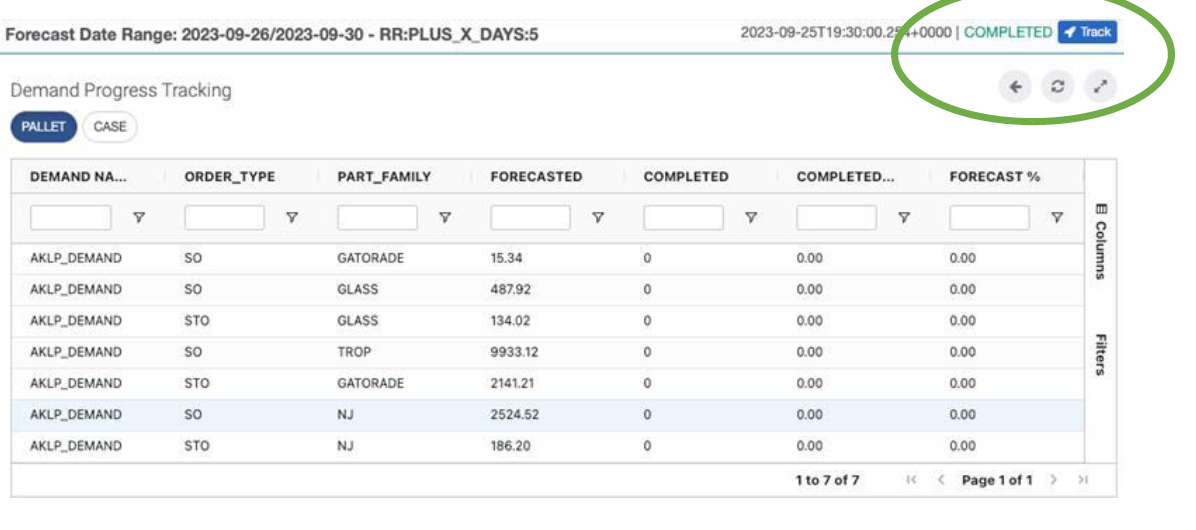Click filter icon for COMPLETED column
Image resolution: width=1196 pixels, height=530 pixels.
point(751,217)
